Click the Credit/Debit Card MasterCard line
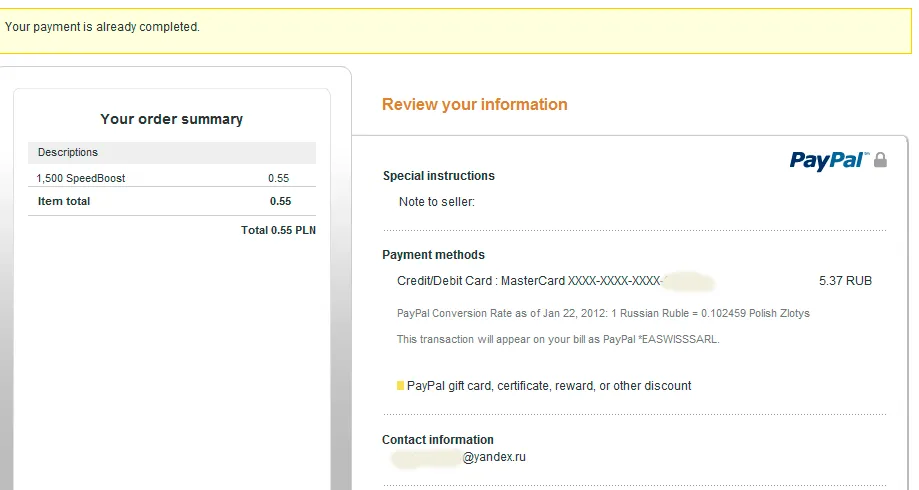The height and width of the screenshot is (490, 919). pyautogui.click(x=556, y=281)
